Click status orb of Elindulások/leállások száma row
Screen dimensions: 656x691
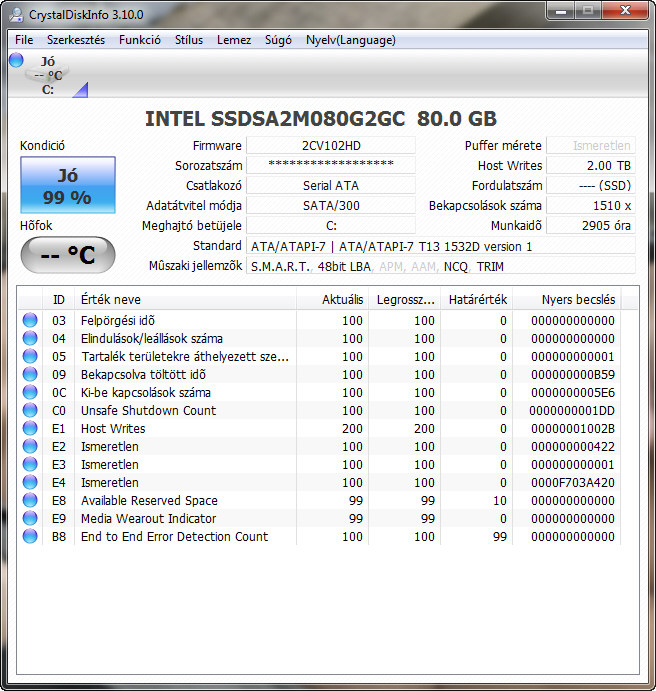tap(30, 338)
